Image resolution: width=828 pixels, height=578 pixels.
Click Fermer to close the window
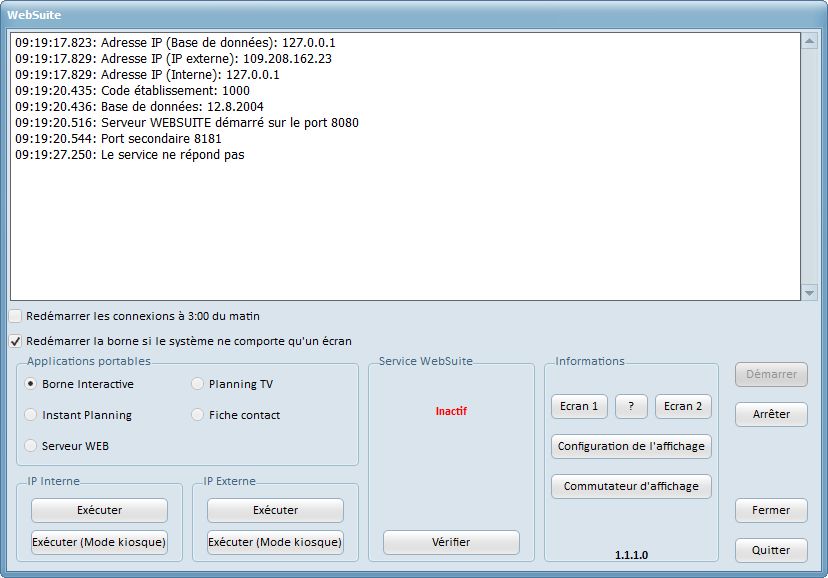click(x=770, y=510)
